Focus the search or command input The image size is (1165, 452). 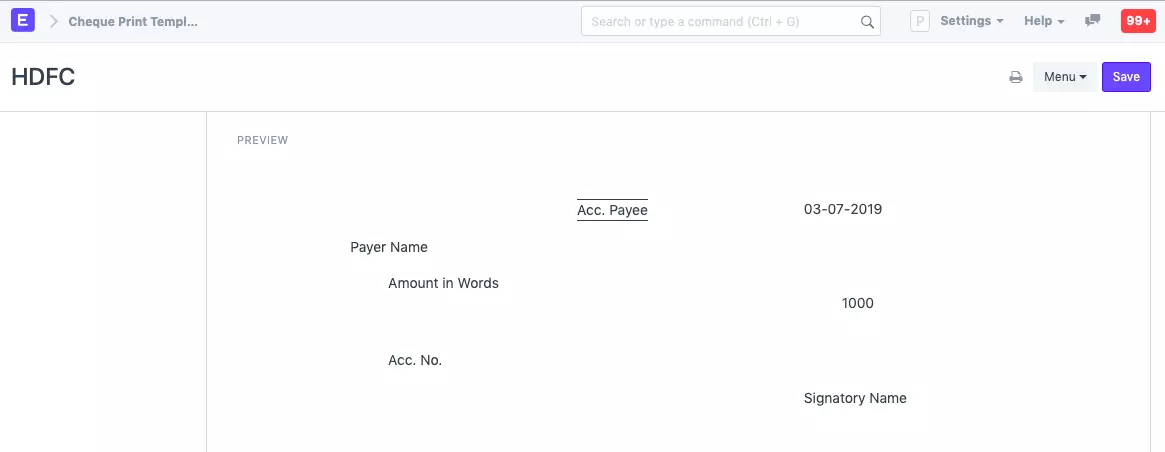pyautogui.click(x=730, y=22)
